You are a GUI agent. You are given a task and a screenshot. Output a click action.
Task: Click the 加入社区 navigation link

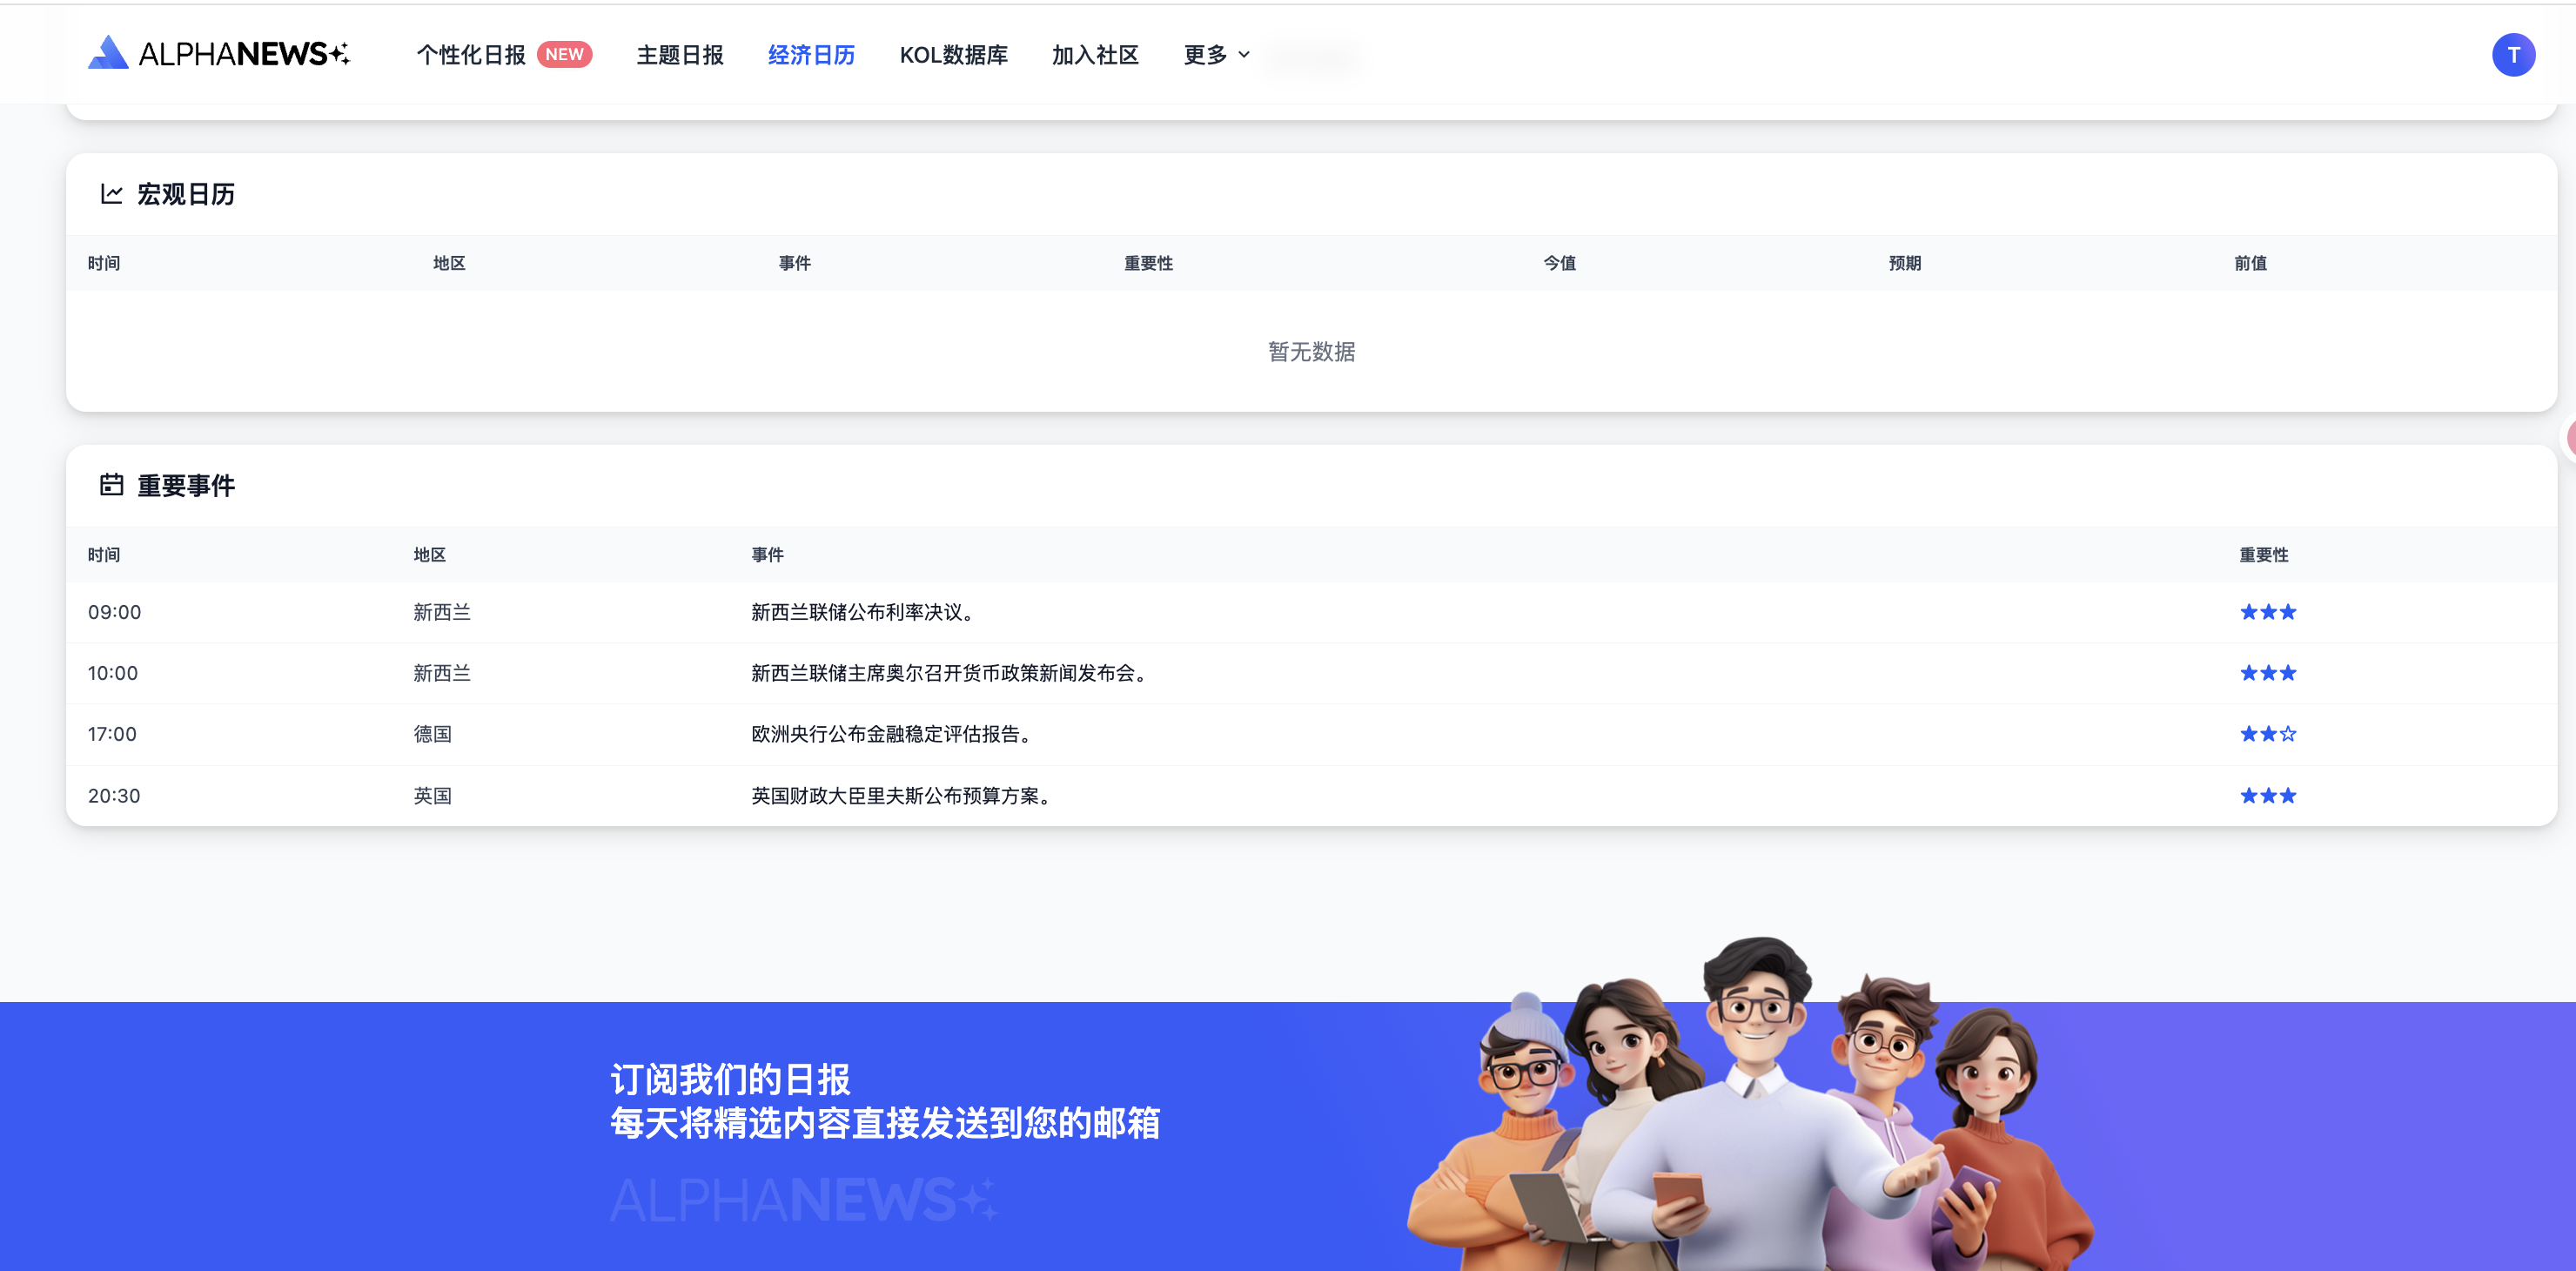(1095, 55)
